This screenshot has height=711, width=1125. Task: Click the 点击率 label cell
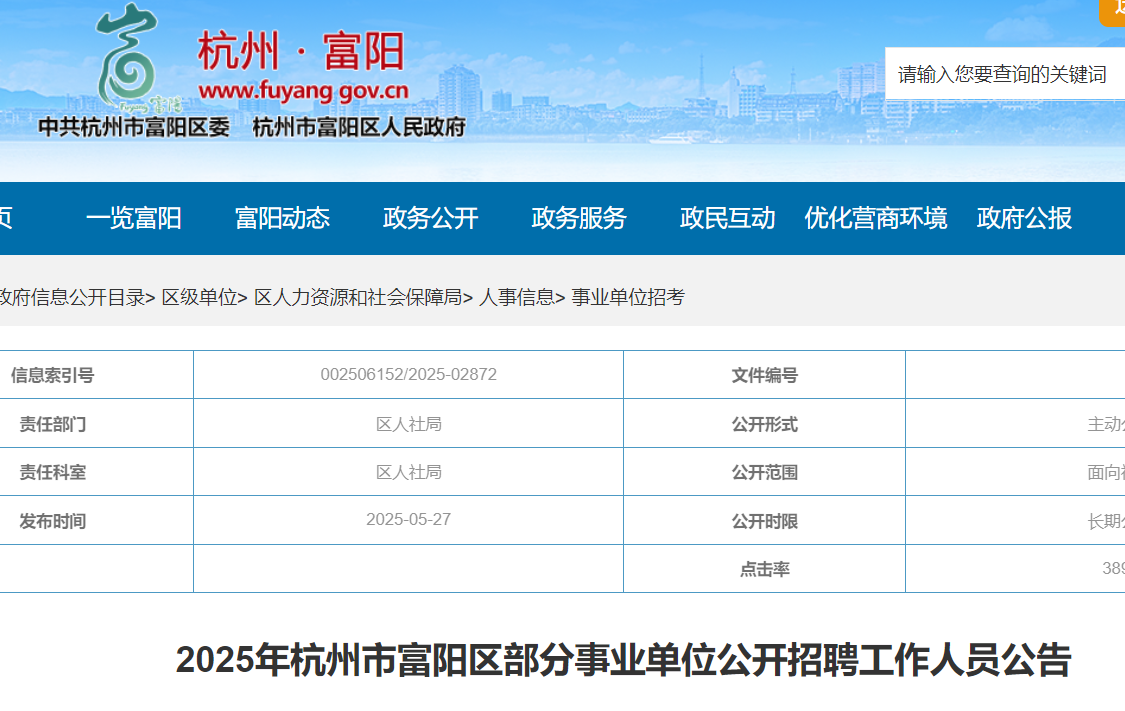pos(765,569)
